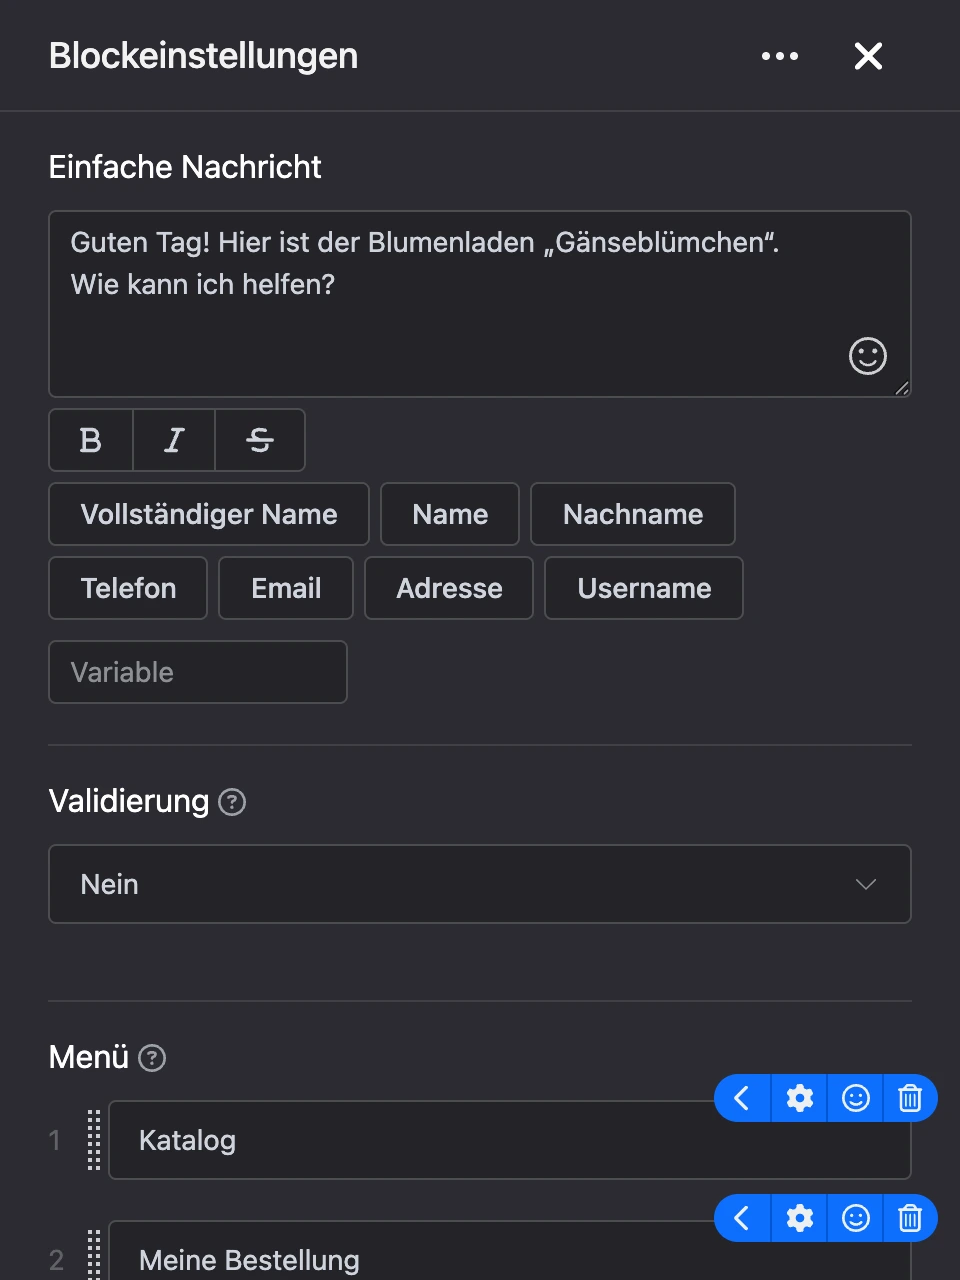Image resolution: width=960 pixels, height=1280 pixels.
Task: Delete the Meine Bestellung menu item
Action: [x=910, y=1218]
